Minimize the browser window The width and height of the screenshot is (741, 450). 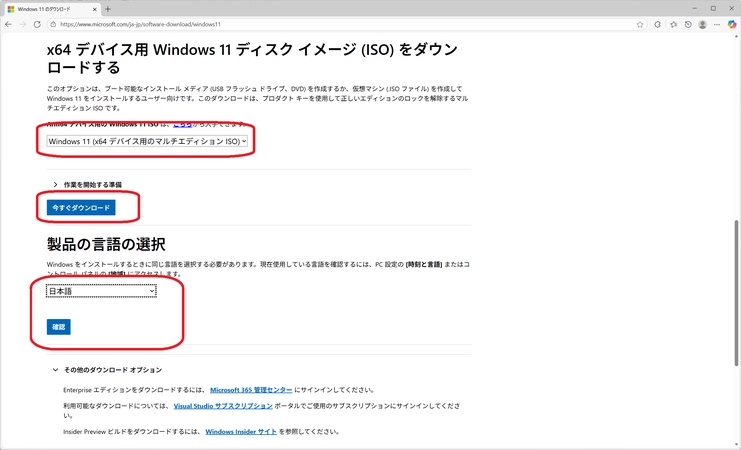695,9
